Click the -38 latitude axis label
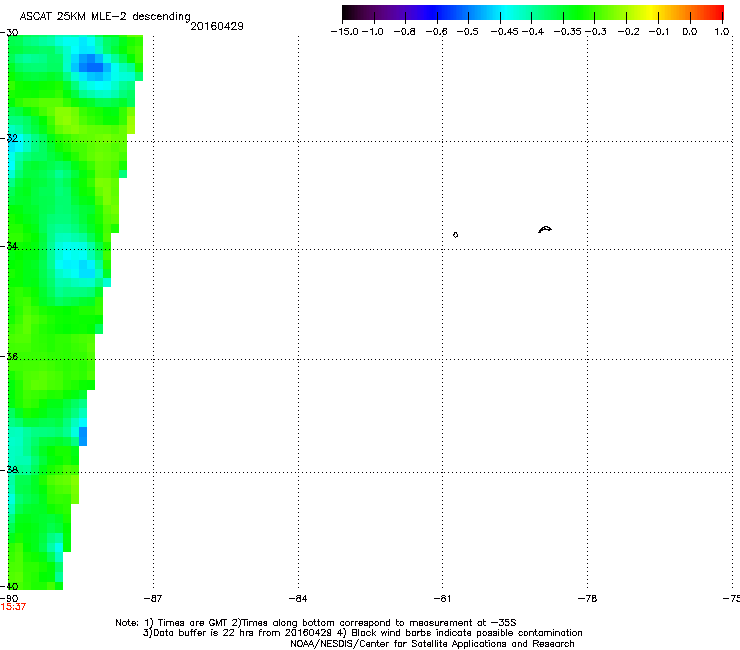 click(9, 470)
